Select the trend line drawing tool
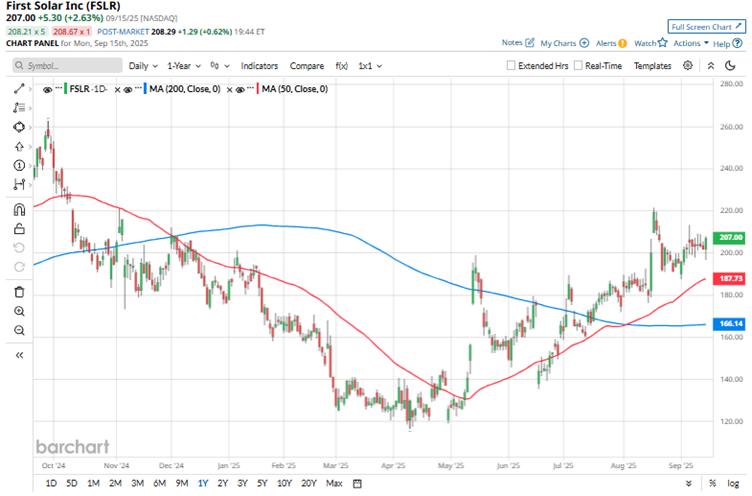Screen dimensions: 752x496 pos(19,89)
